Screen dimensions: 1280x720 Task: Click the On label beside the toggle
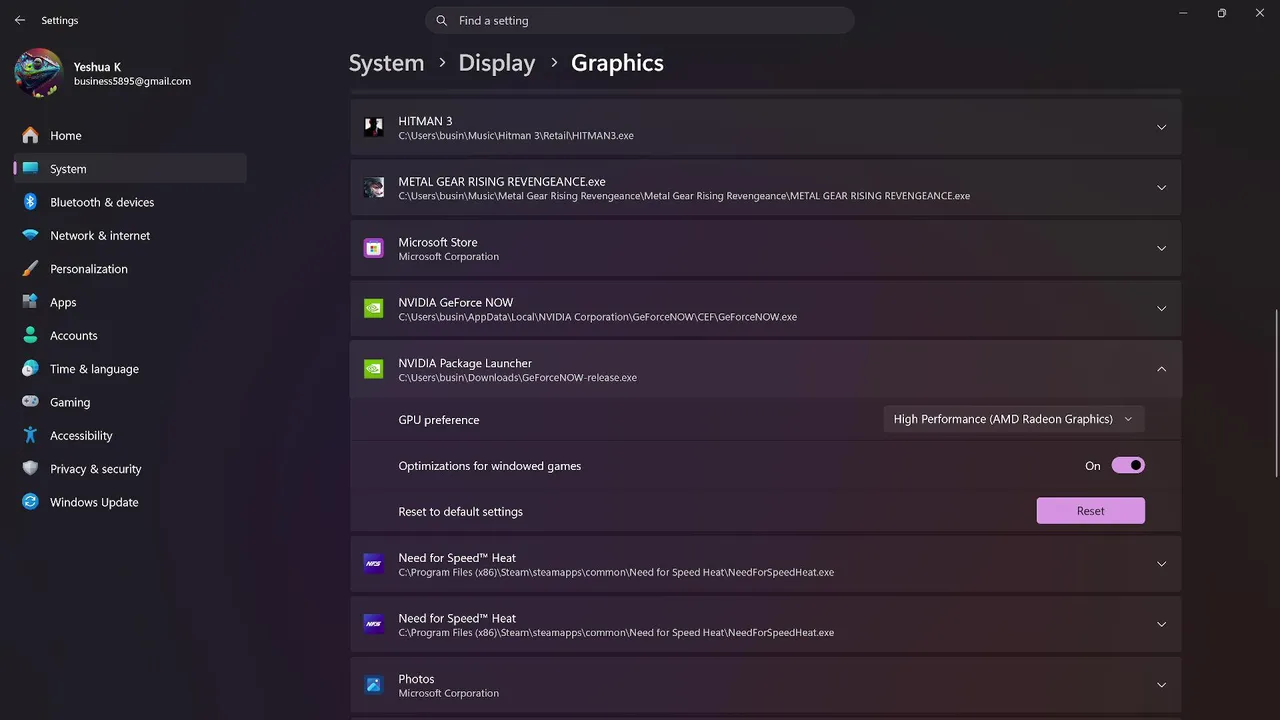point(1093,466)
